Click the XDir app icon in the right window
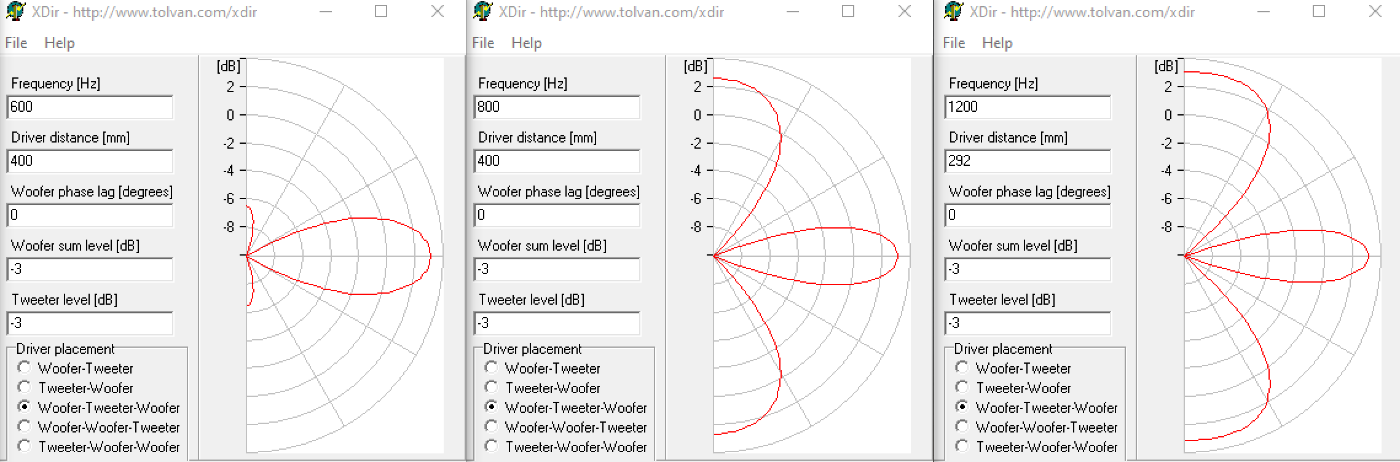1400x462 pixels. point(953,12)
